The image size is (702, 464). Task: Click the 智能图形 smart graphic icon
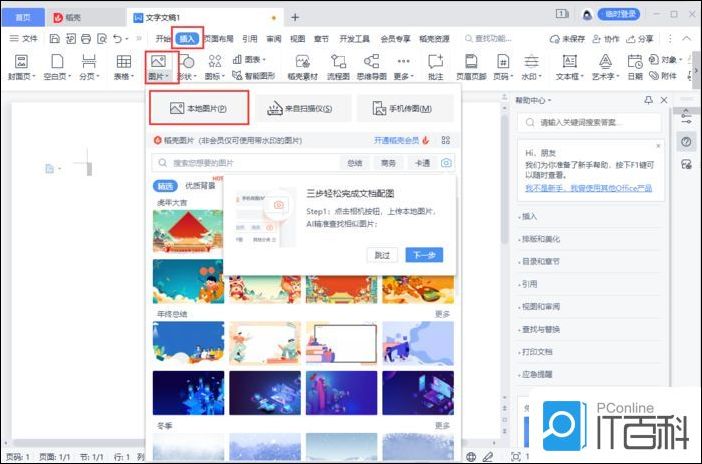click(x=253, y=75)
